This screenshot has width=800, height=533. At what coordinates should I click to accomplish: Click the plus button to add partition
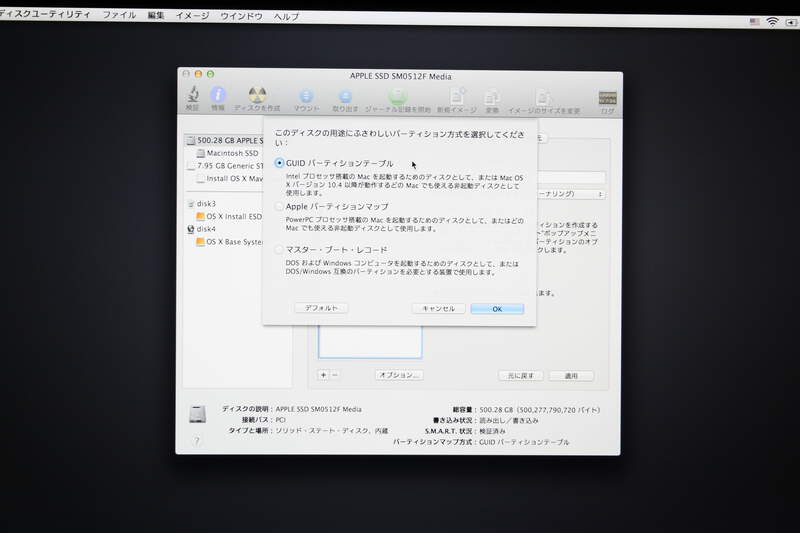click(323, 374)
